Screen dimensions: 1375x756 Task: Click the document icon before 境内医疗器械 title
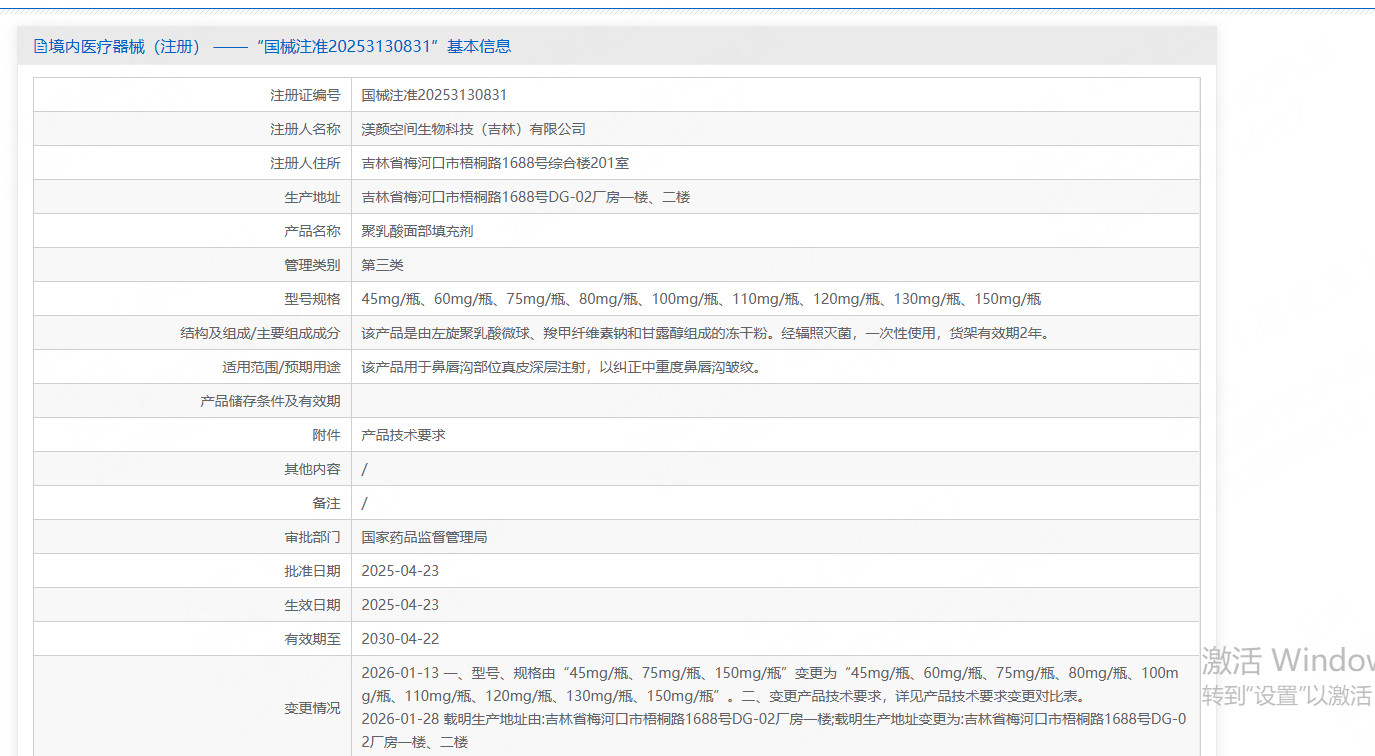[40, 46]
